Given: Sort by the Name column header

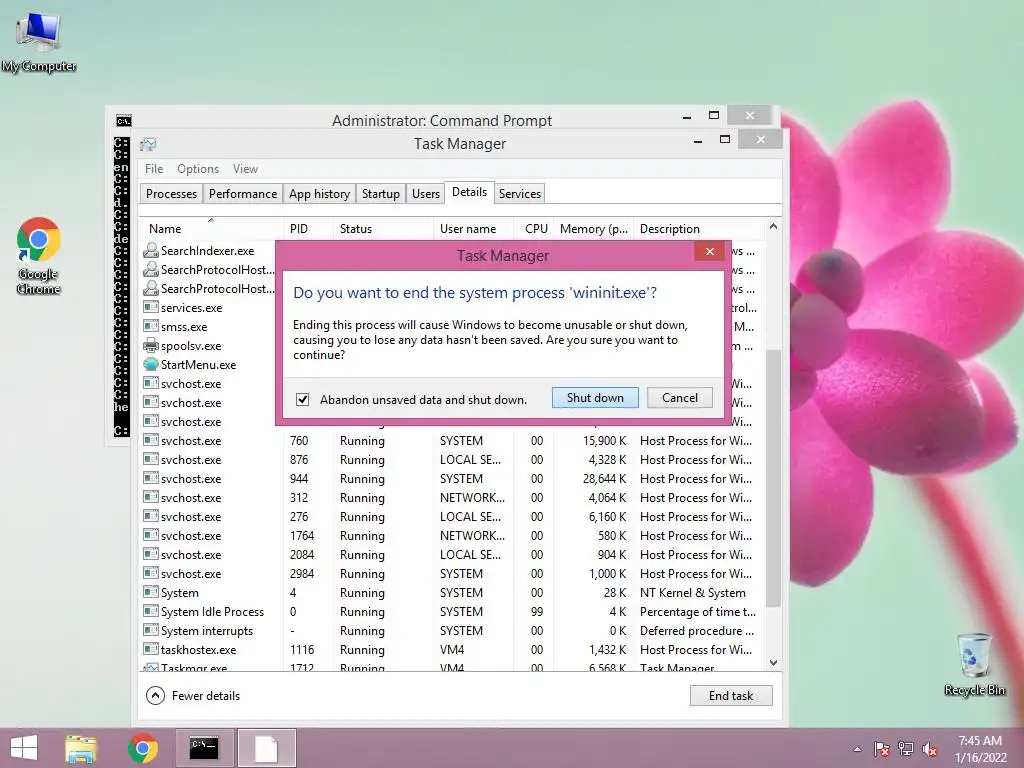Looking at the screenshot, I should coord(210,229).
